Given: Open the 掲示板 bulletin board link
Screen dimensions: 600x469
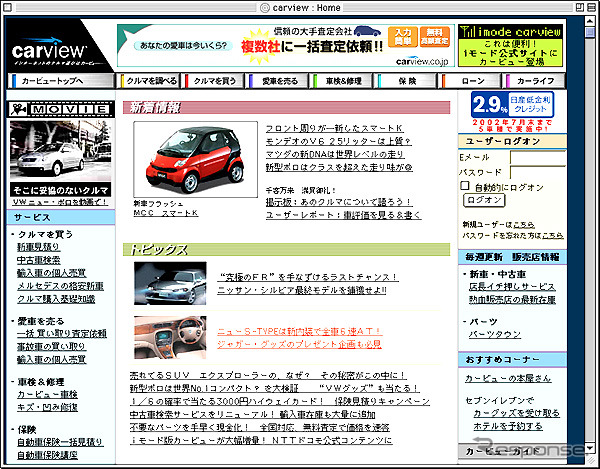Looking at the screenshot, I should tap(339, 202).
